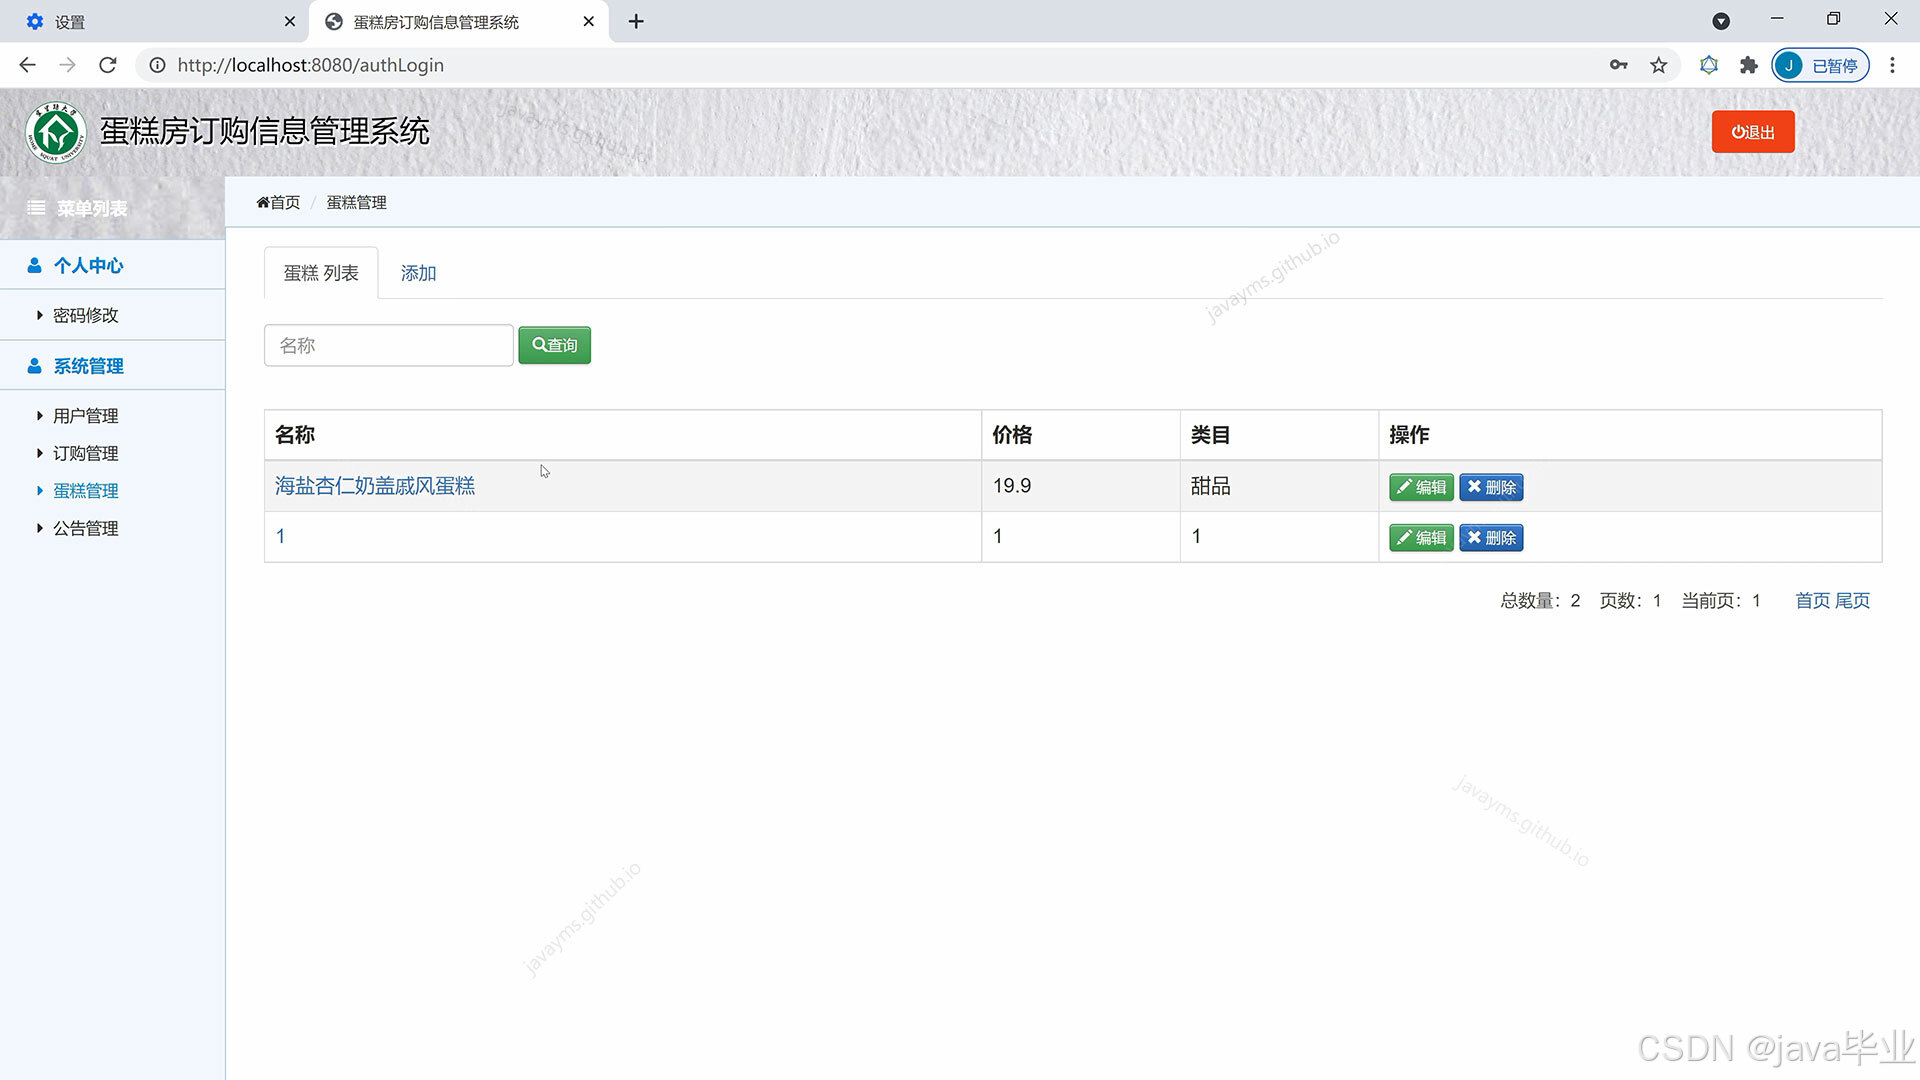Click the tab search dropdown in the title bar

[1721, 21]
